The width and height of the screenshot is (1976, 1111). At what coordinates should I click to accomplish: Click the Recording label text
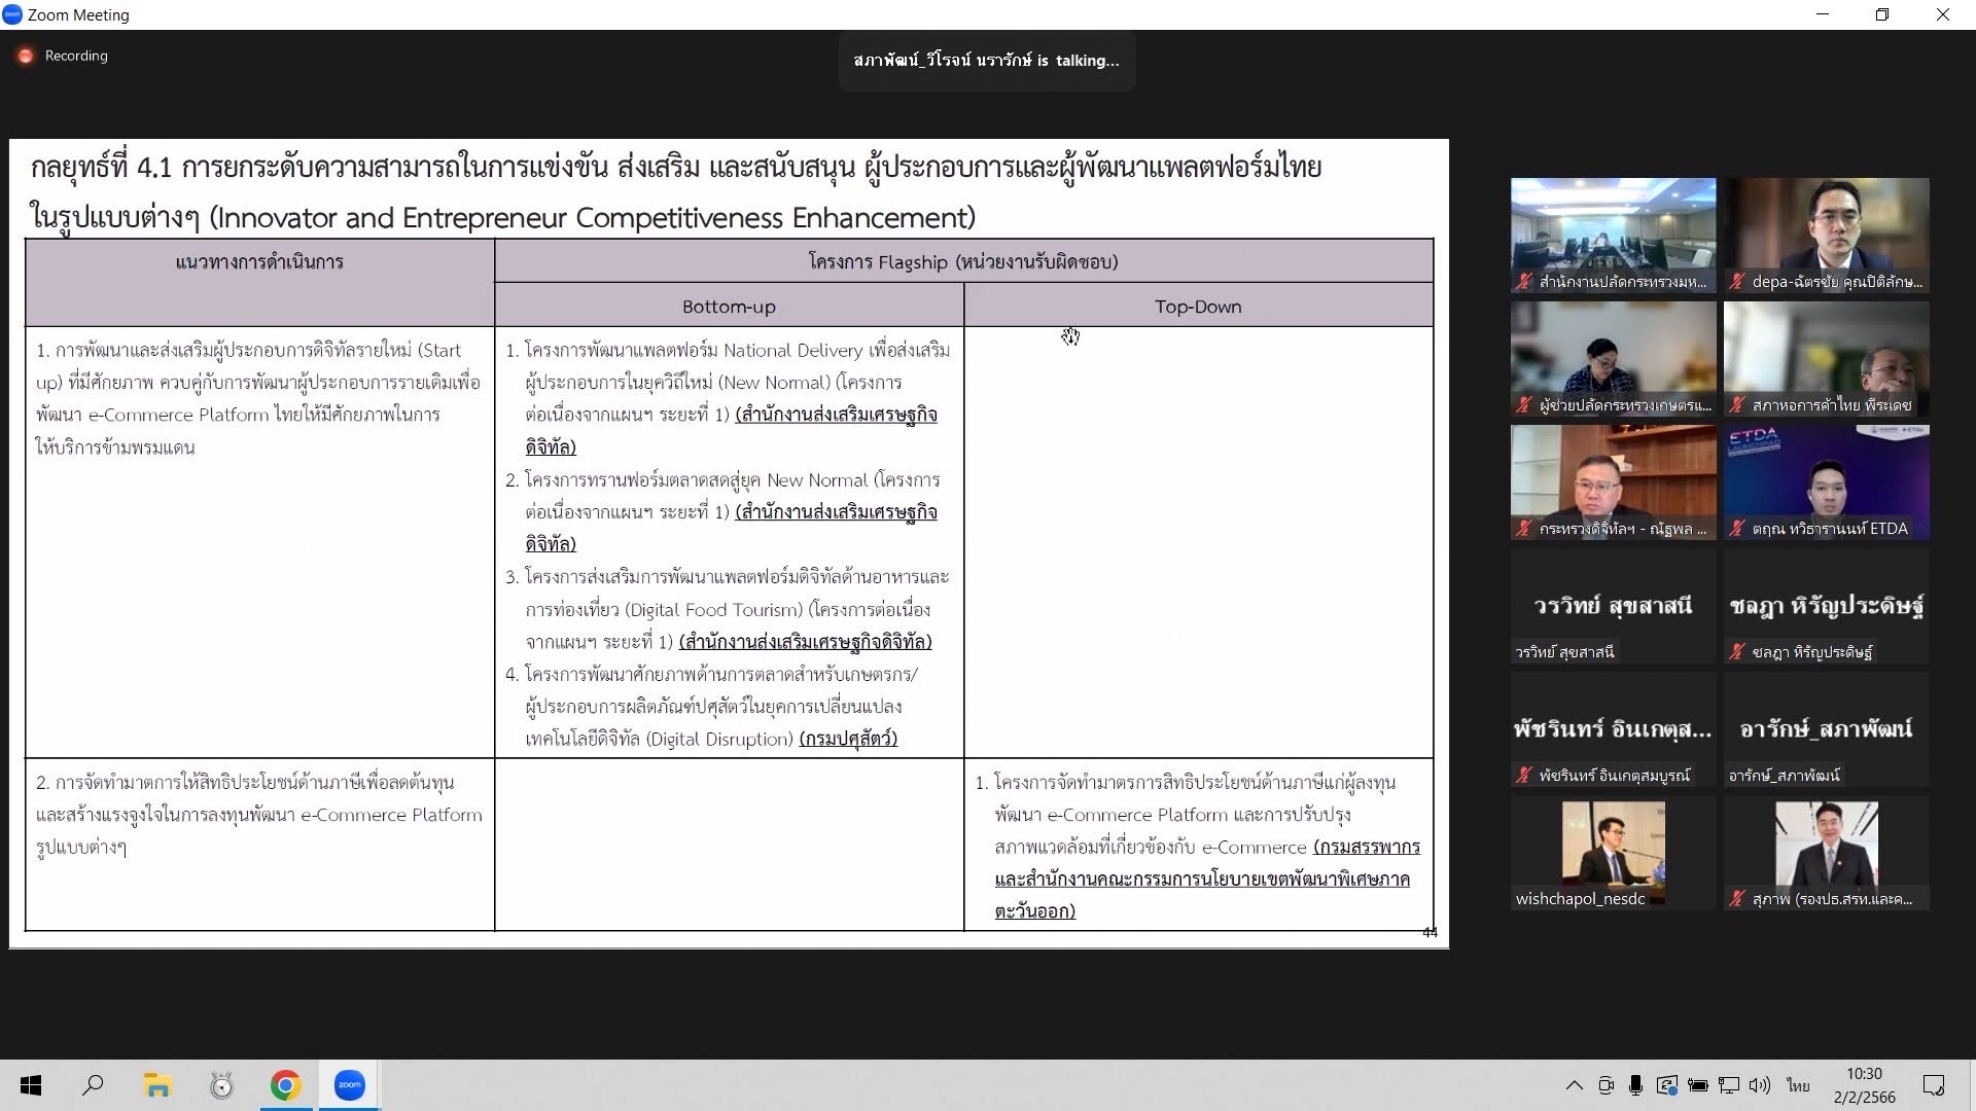76,56
